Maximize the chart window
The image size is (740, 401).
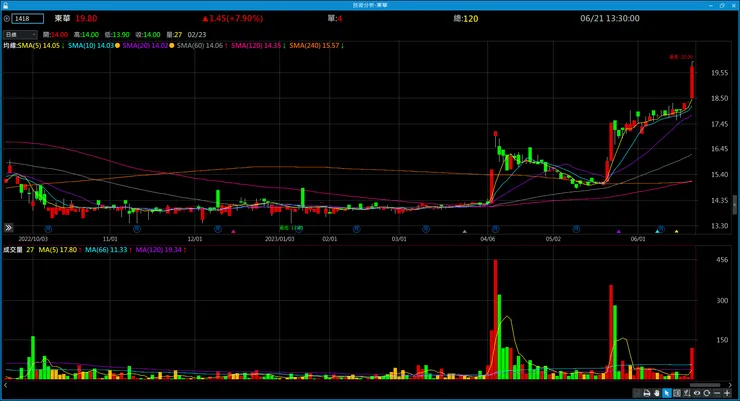pos(722,5)
